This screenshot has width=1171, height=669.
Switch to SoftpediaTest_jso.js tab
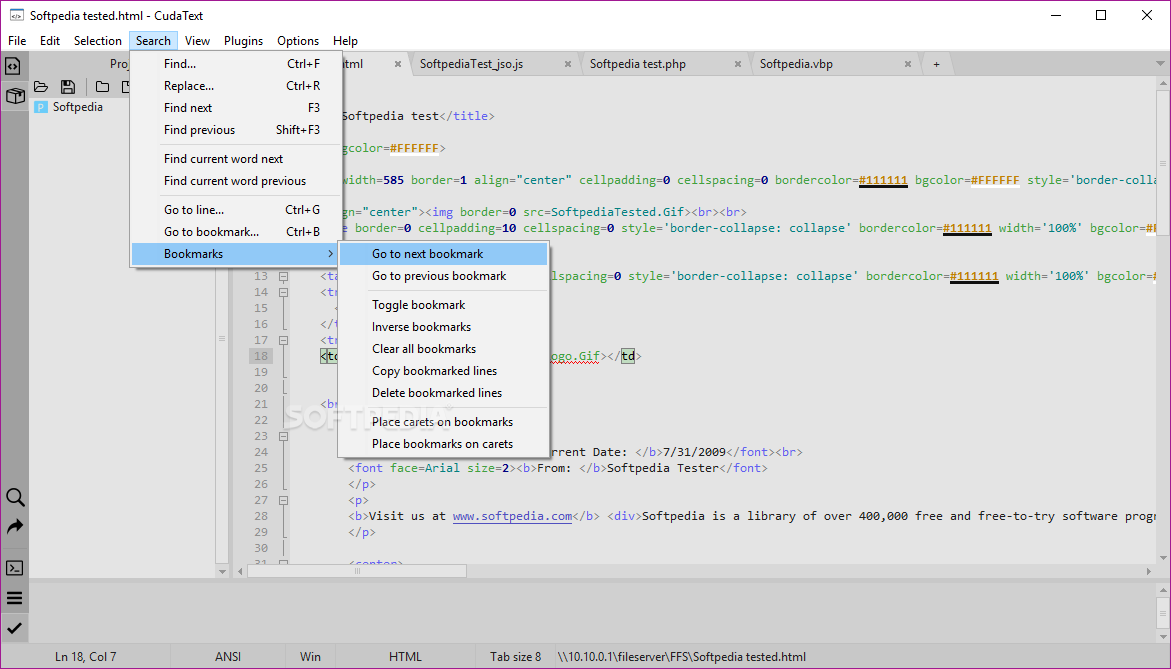click(x=471, y=64)
